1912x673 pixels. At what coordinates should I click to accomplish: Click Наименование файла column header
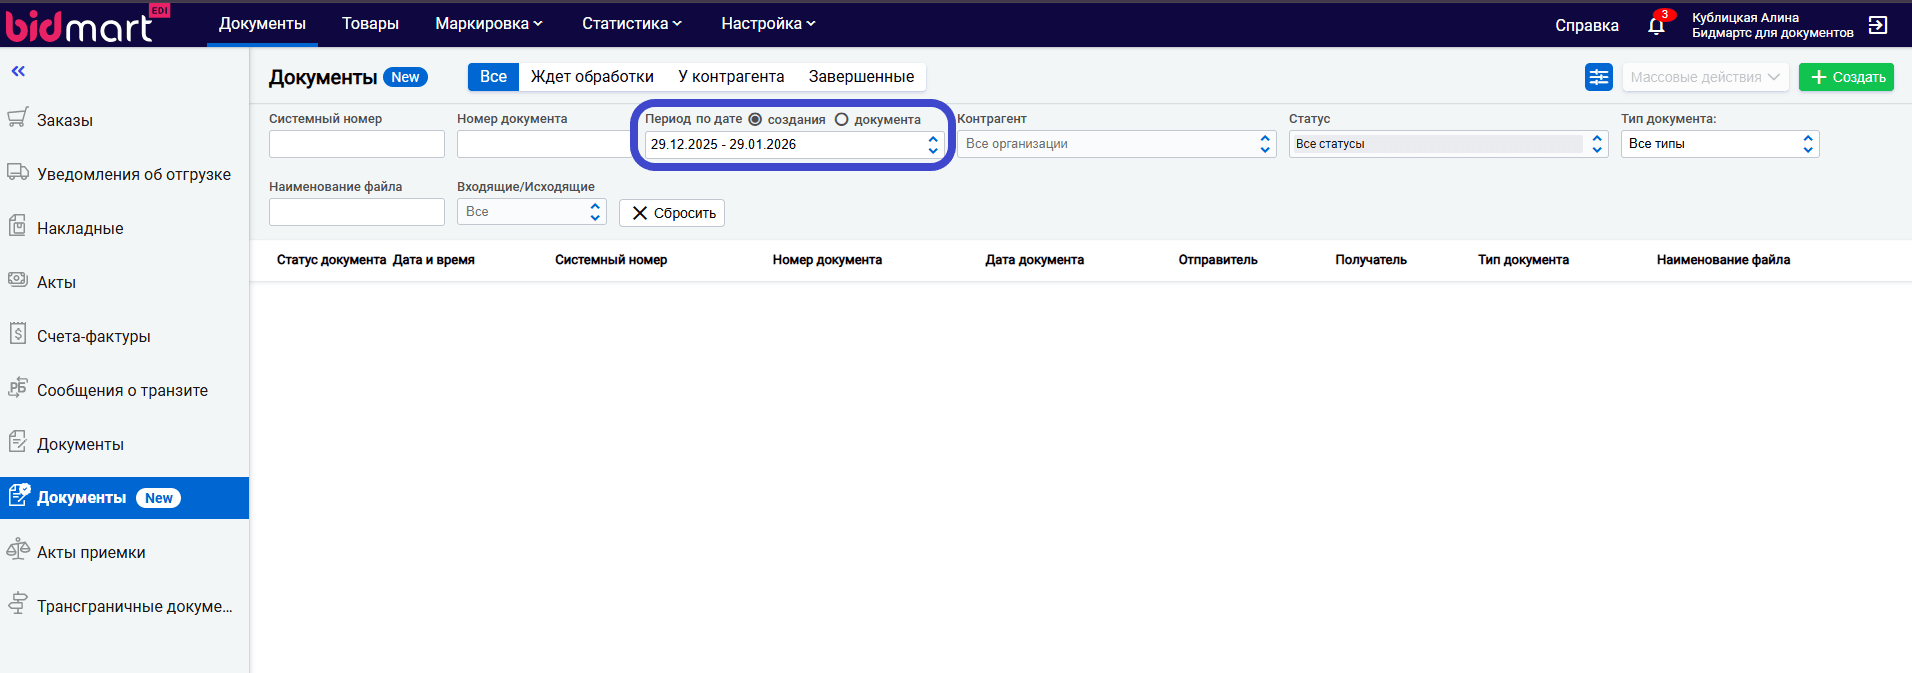pos(1724,260)
